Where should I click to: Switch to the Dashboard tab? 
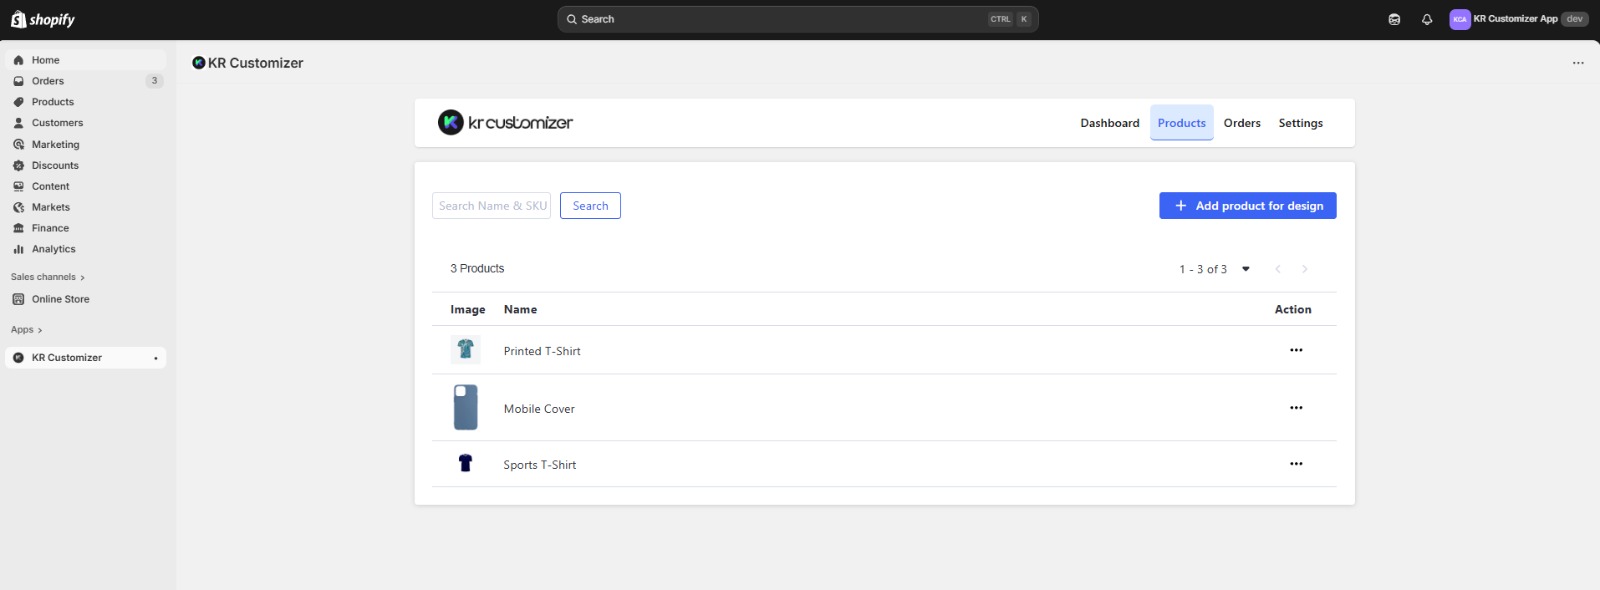1110,123
